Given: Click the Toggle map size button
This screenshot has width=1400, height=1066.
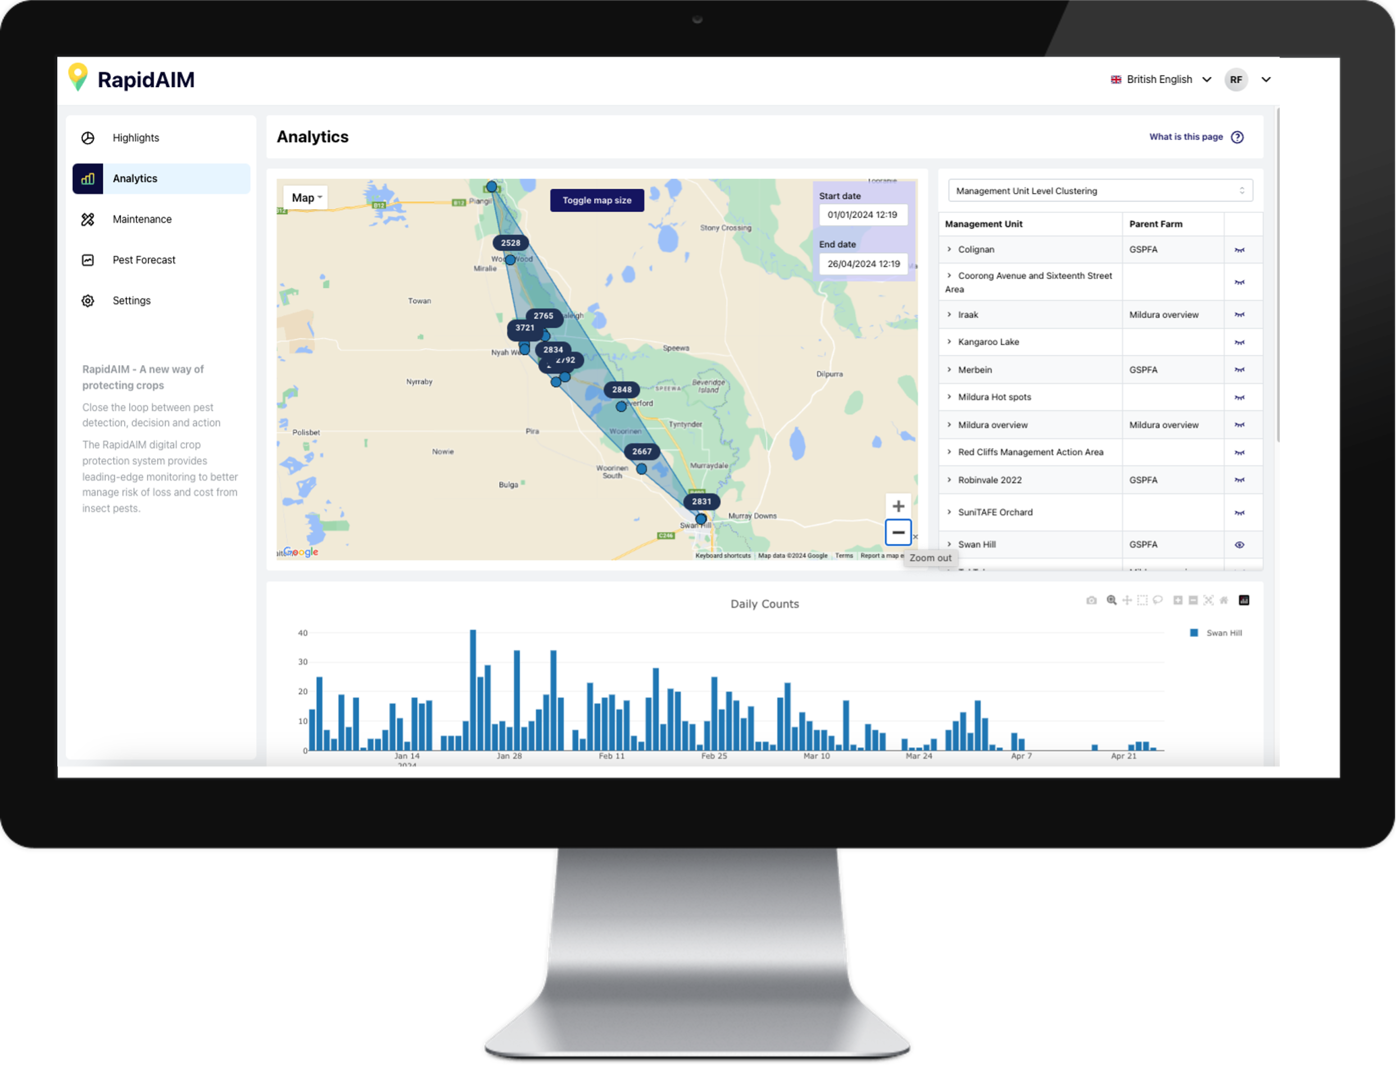Looking at the screenshot, I should click(596, 200).
